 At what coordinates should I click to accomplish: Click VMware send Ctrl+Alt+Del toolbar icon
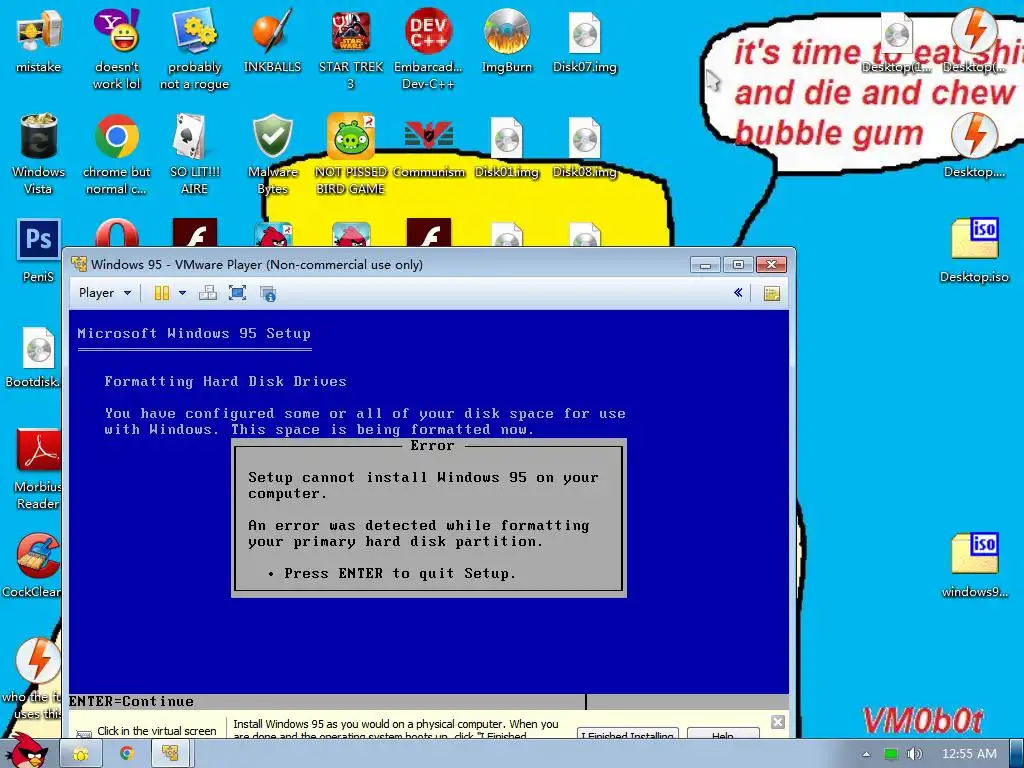208,293
